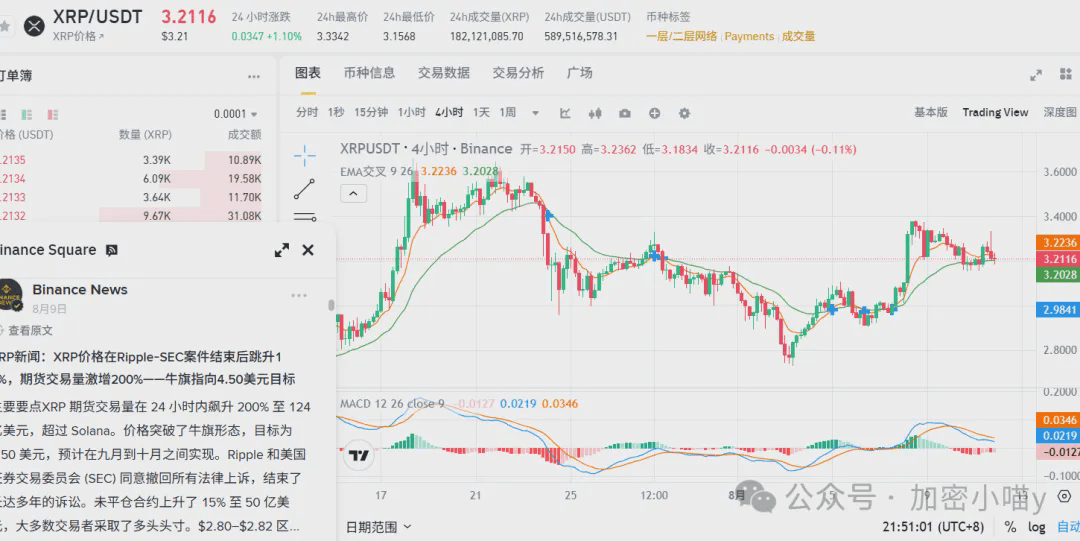Select the 15分钟 interval
1080x541 pixels.
(x=371, y=112)
